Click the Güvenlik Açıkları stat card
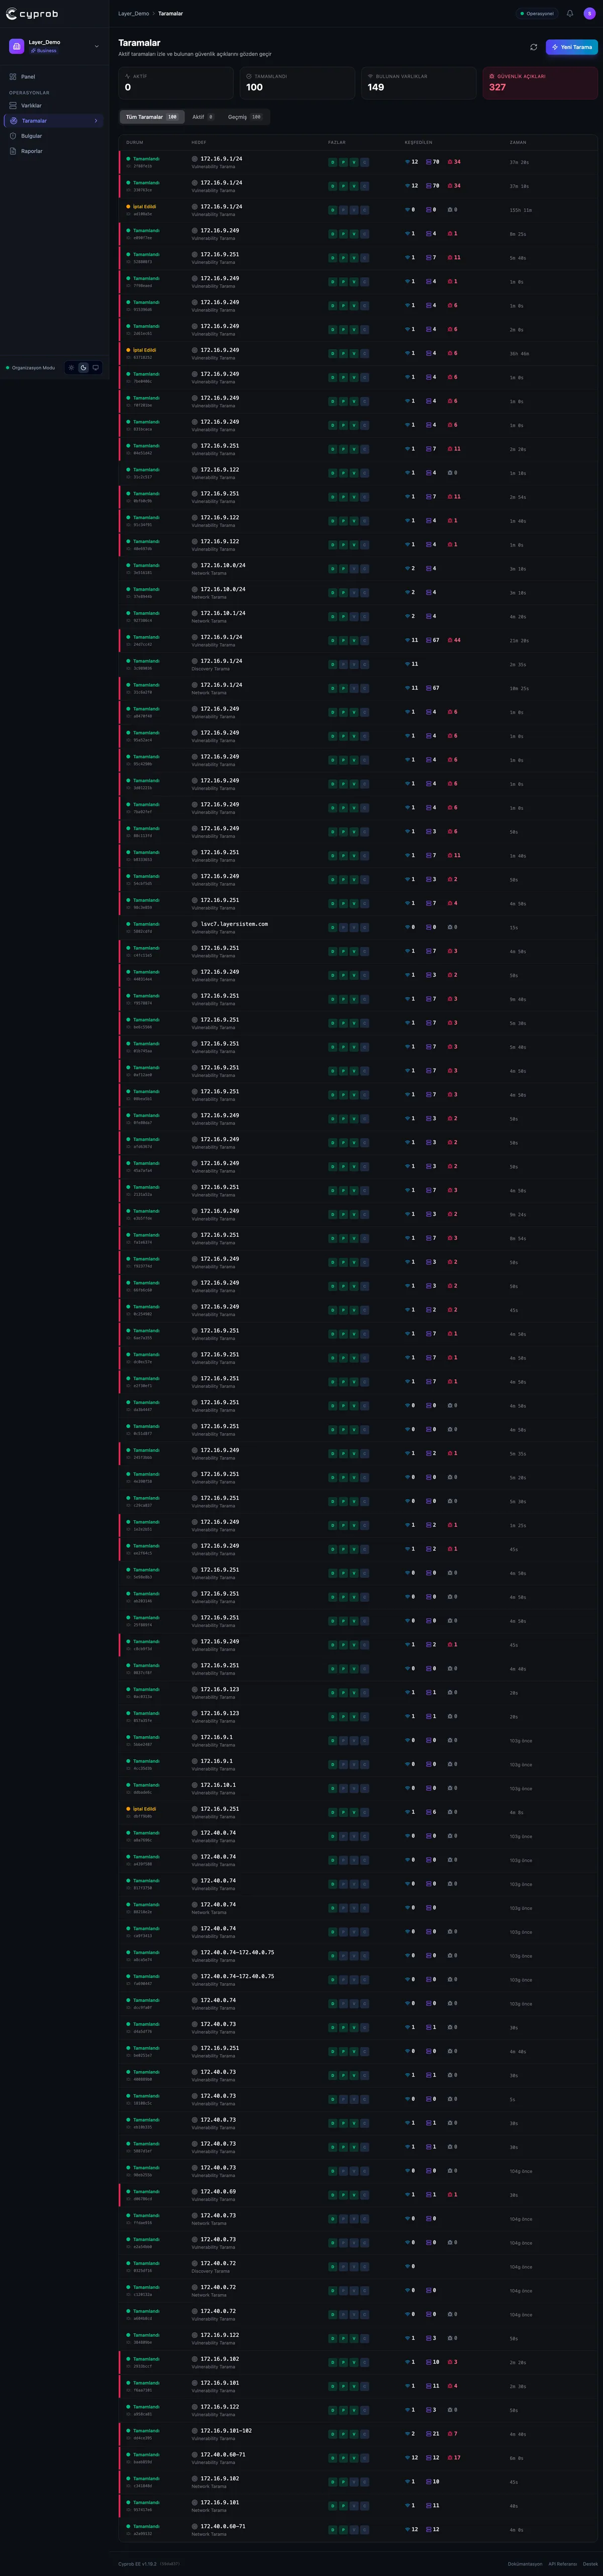Screen dimensions: 603x2576 540,83
